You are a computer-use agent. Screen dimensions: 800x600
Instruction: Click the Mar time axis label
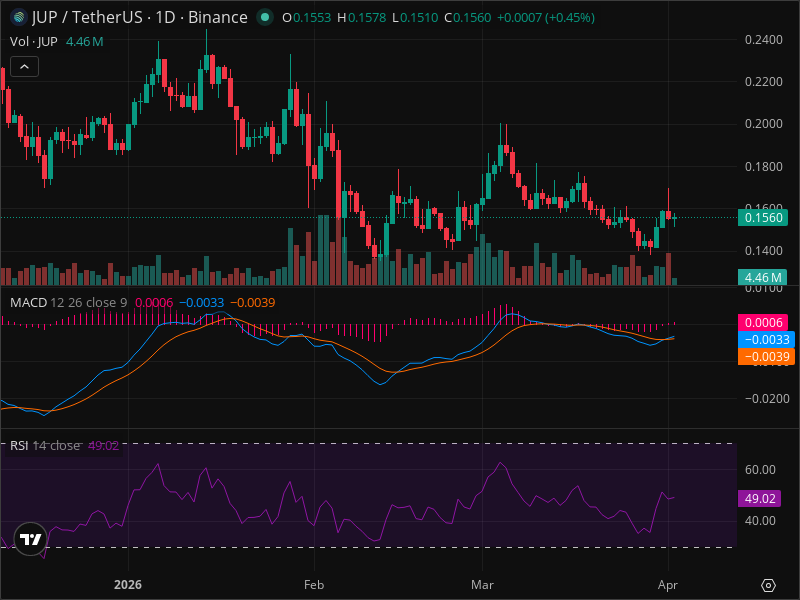pyautogui.click(x=482, y=585)
